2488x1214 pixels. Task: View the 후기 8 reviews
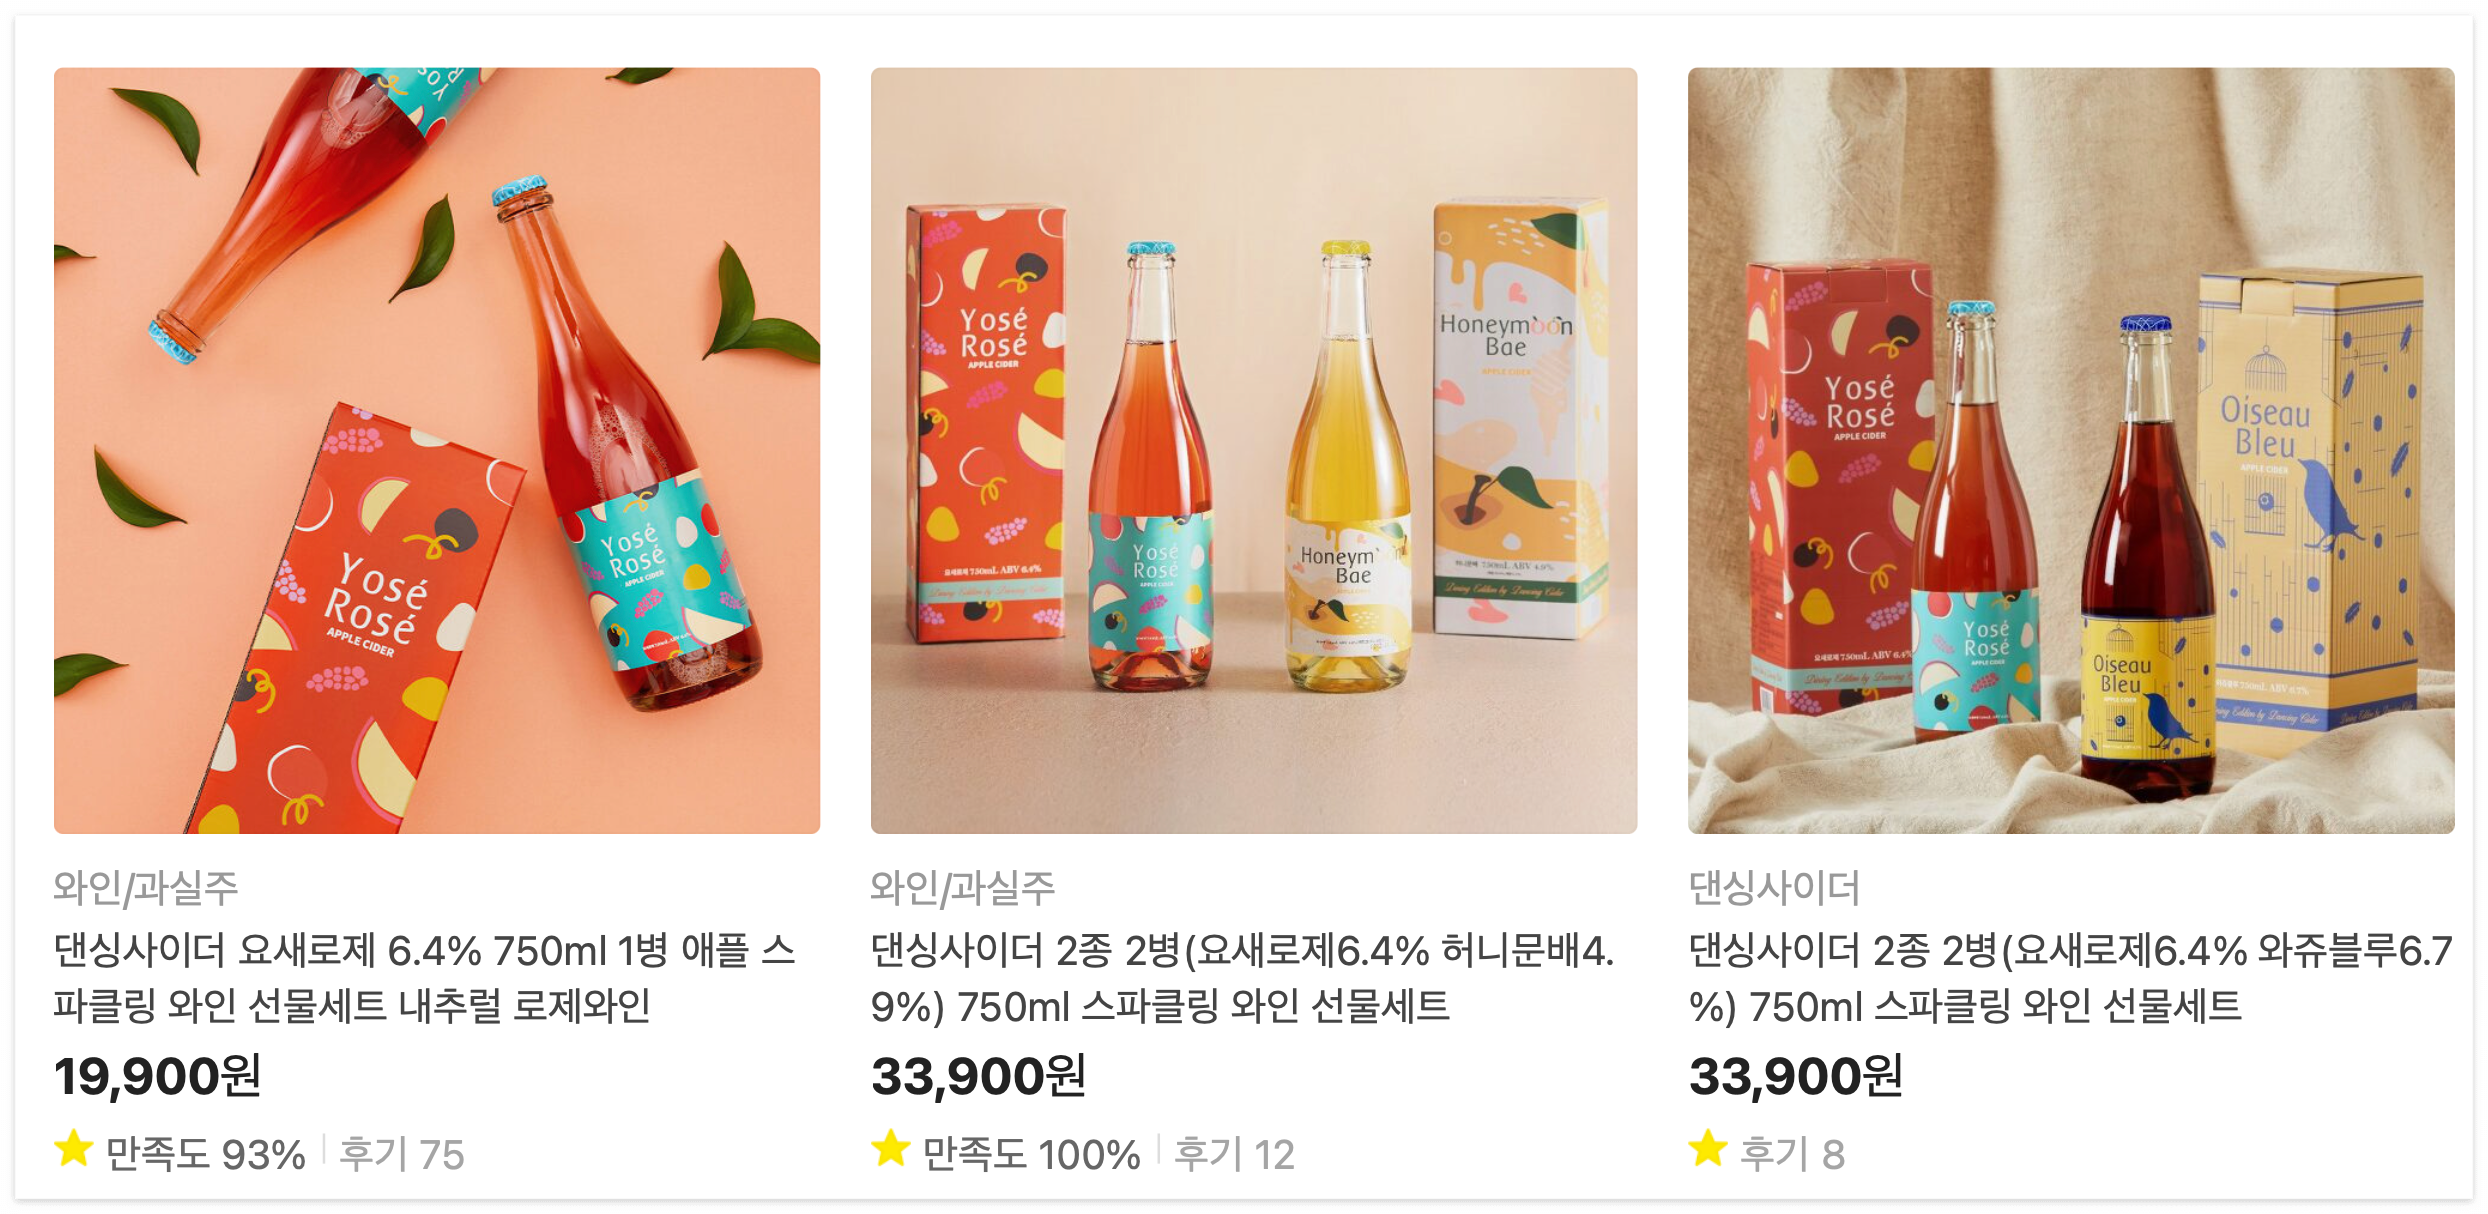pos(1792,1154)
